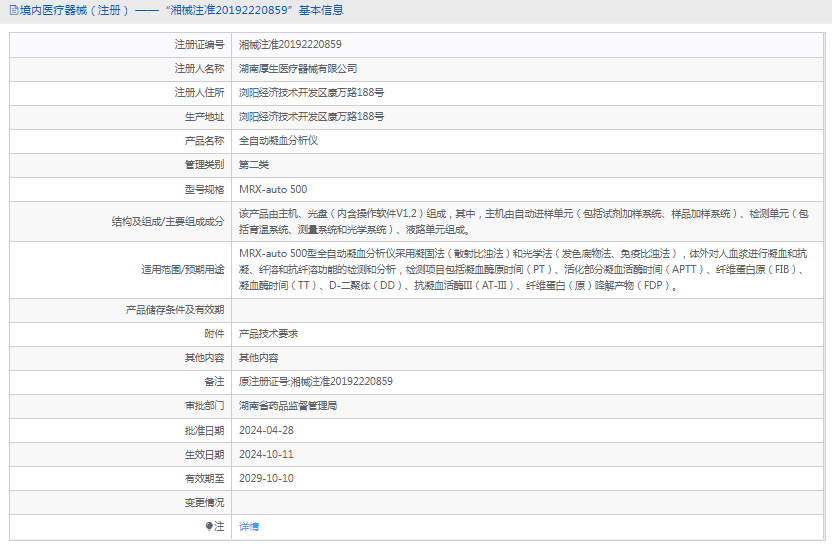This screenshot has width=832, height=548.
Task: Click the page title 境内医疗器械（注册）基本信息
Action: 181,10
